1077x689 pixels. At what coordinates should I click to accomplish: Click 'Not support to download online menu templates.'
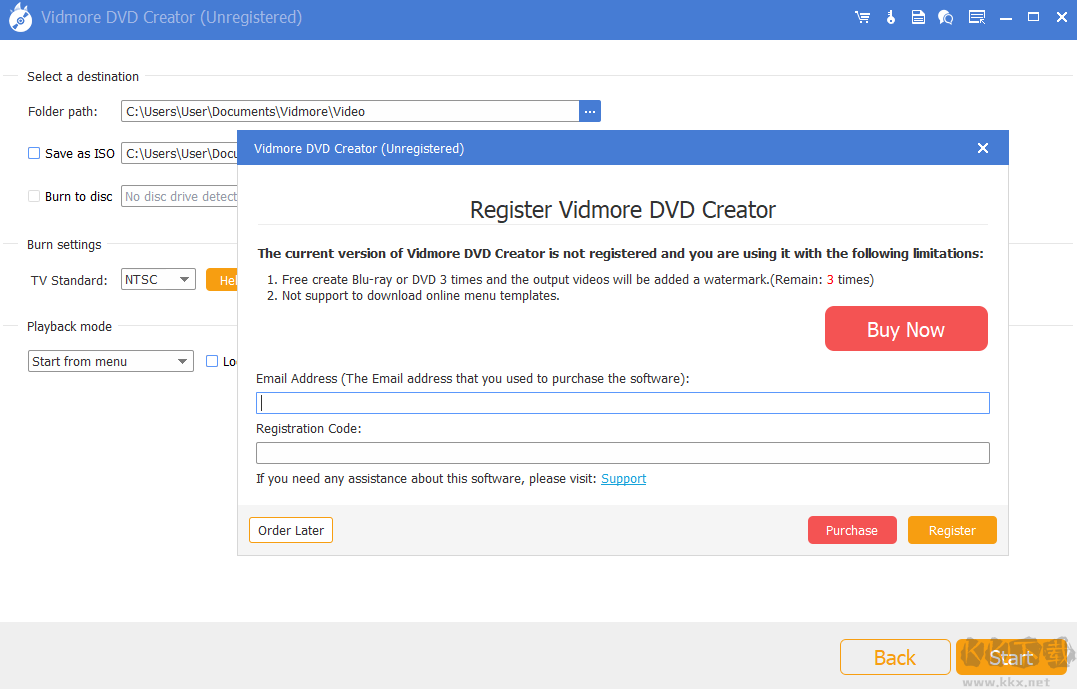click(420, 296)
